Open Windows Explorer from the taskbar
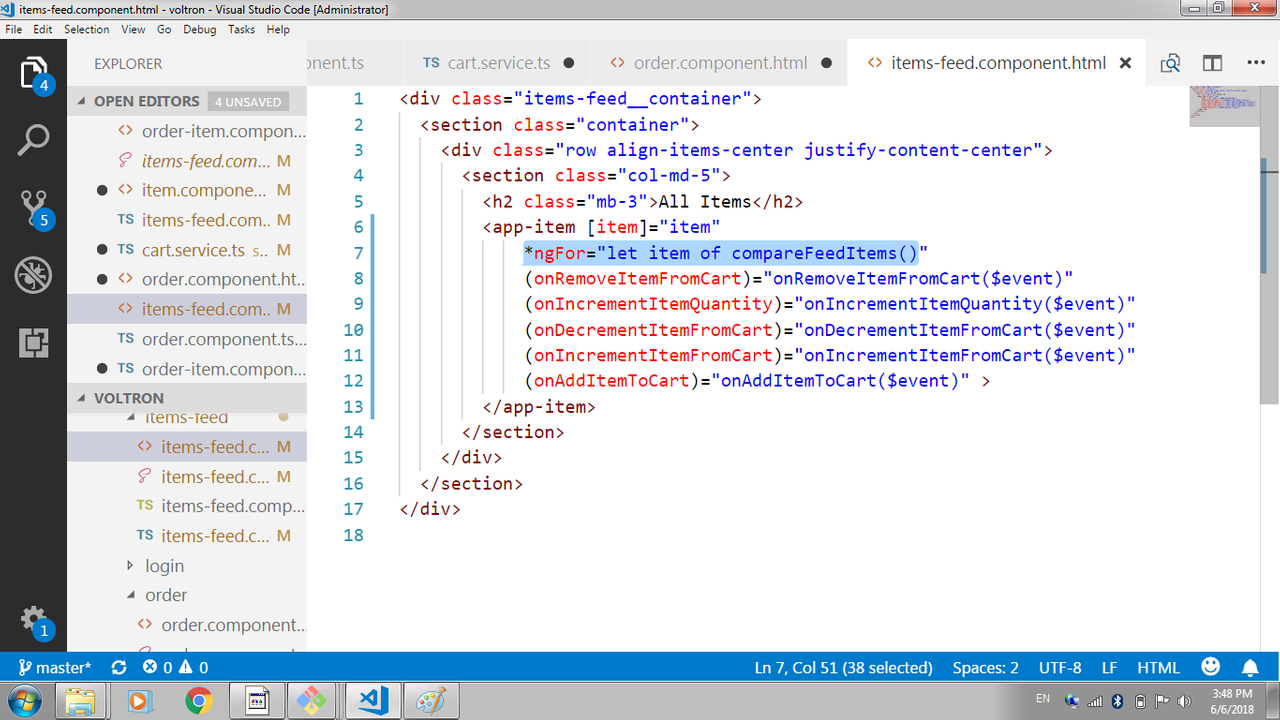 point(81,701)
